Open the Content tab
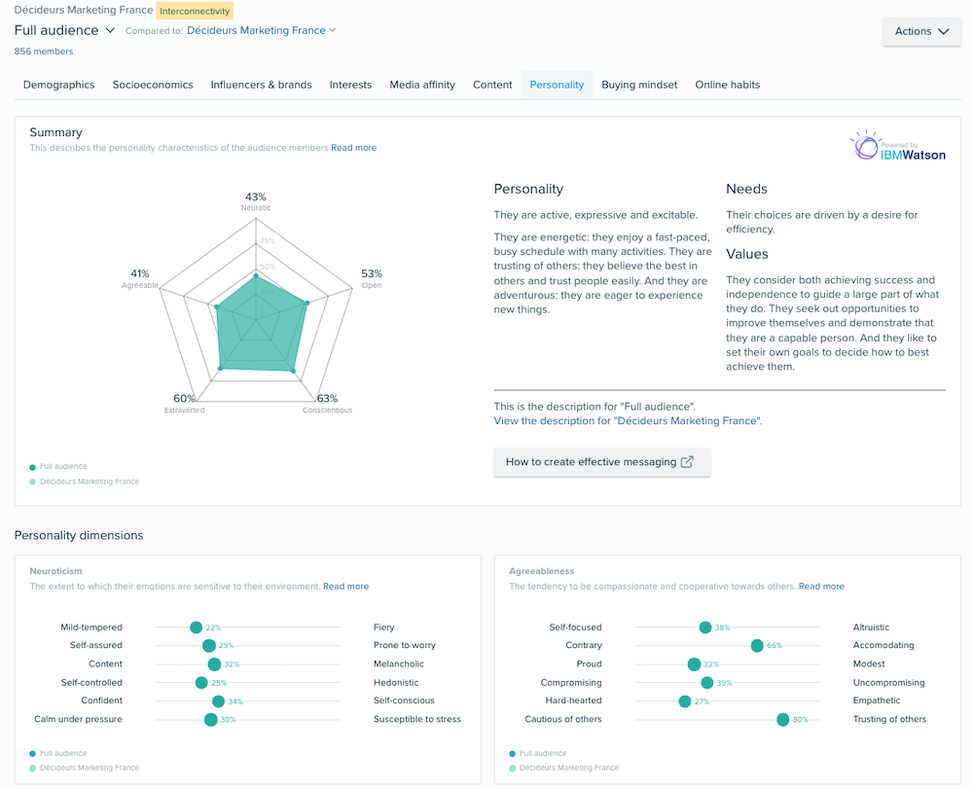Image resolution: width=973 pixels, height=789 pixels. 493,85
